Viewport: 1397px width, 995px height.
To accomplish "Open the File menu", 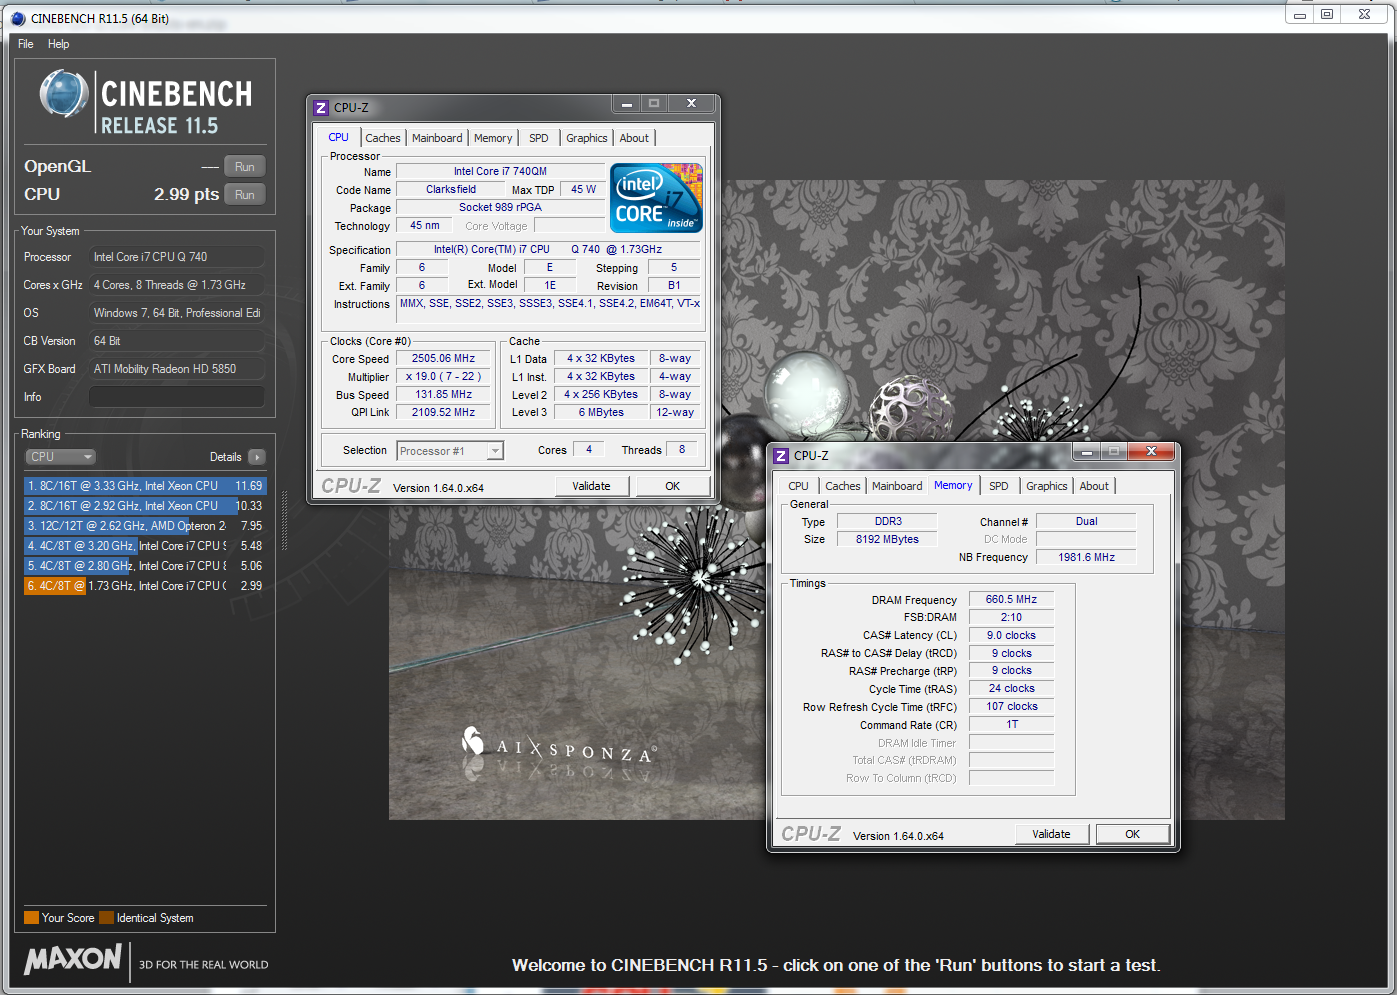I will point(26,44).
